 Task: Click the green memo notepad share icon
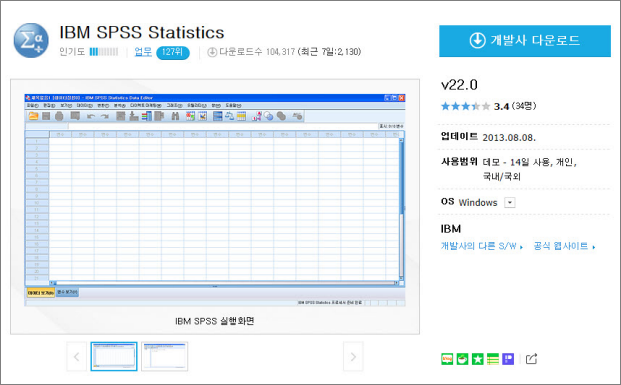493,359
